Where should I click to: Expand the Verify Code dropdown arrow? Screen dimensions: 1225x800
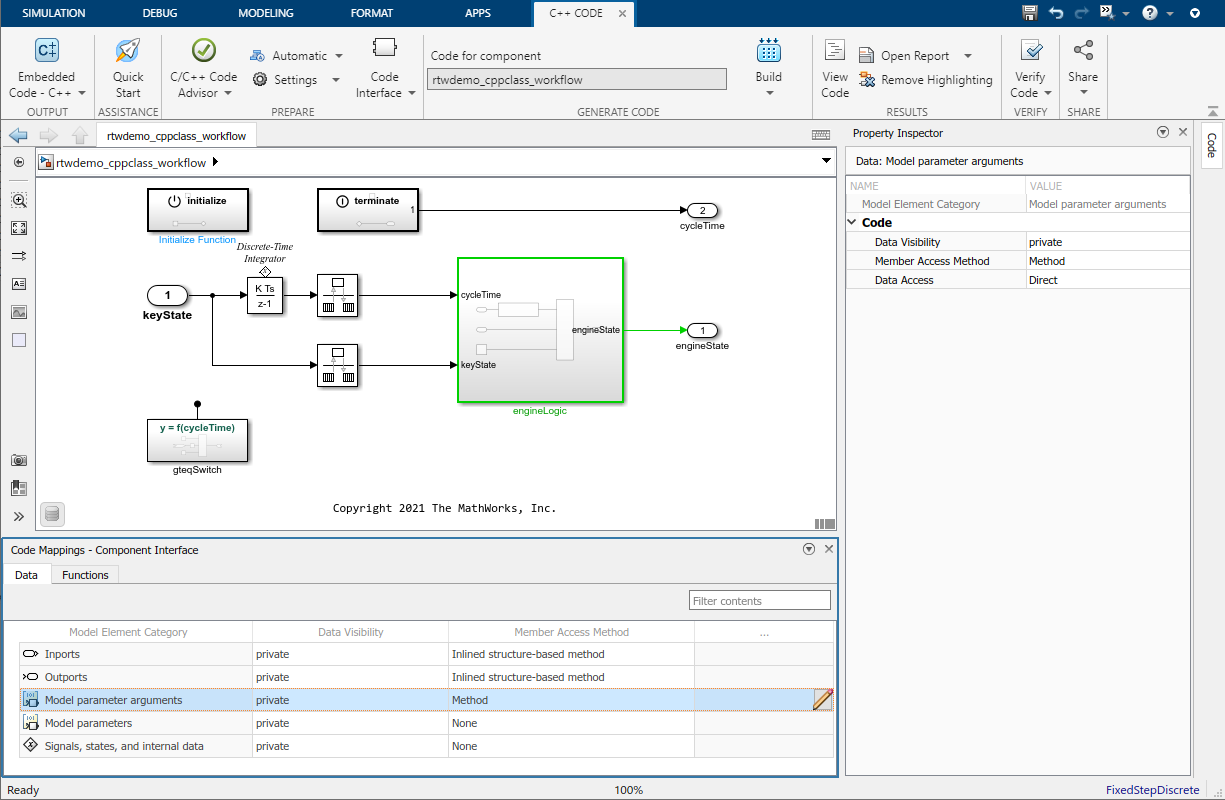click(1046, 92)
